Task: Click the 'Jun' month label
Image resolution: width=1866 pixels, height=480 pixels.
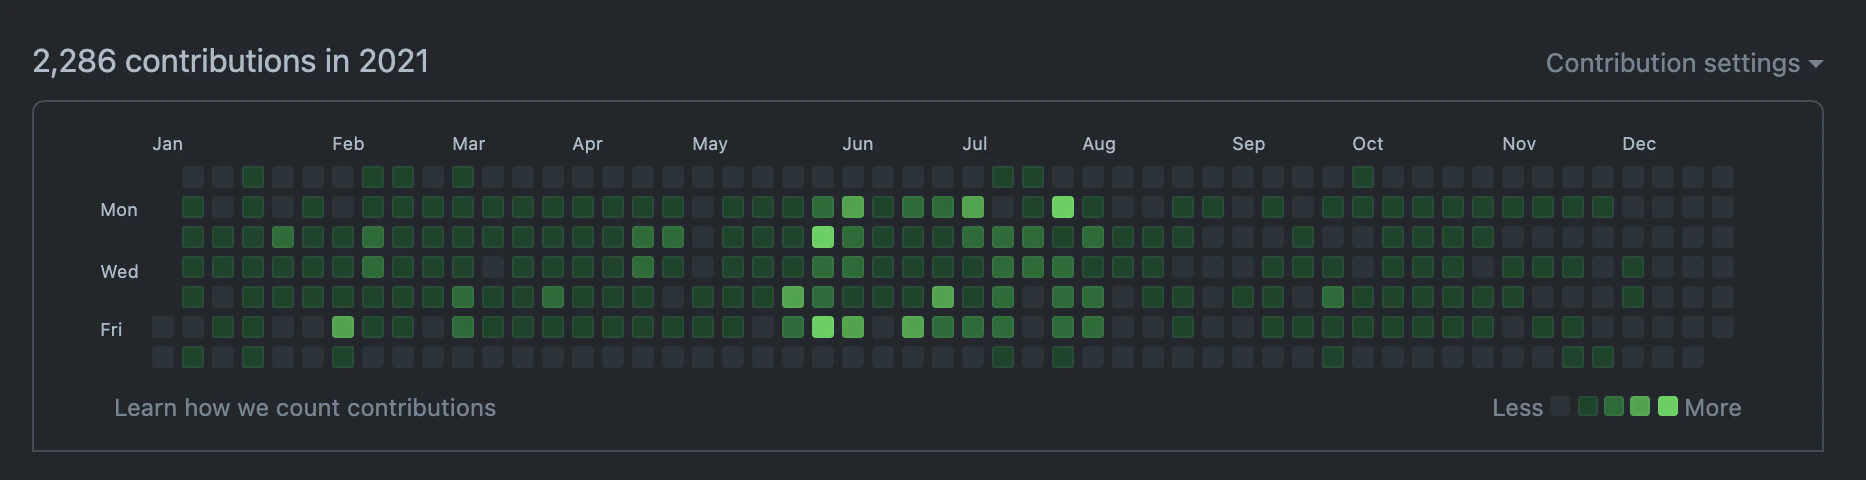Action: click(x=857, y=144)
